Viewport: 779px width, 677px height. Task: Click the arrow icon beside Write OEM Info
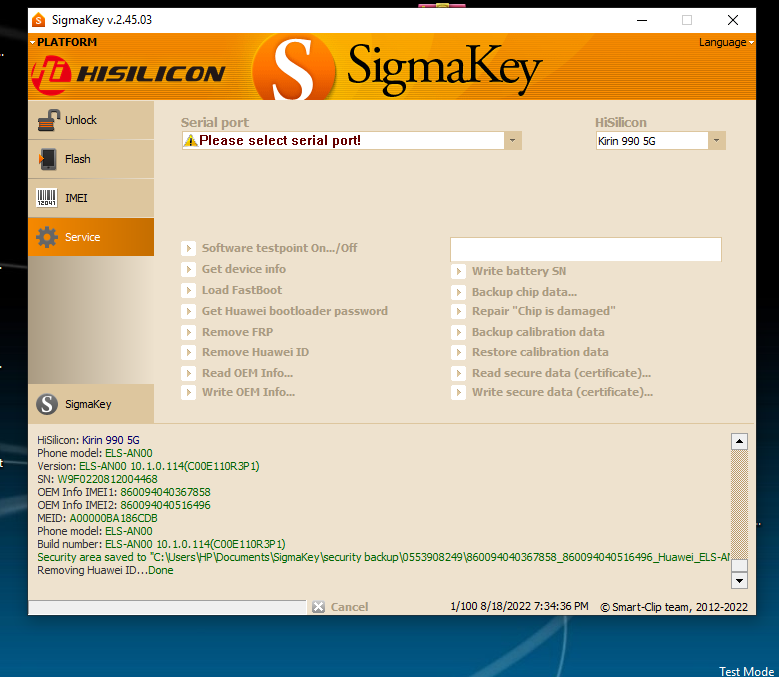tap(188, 392)
